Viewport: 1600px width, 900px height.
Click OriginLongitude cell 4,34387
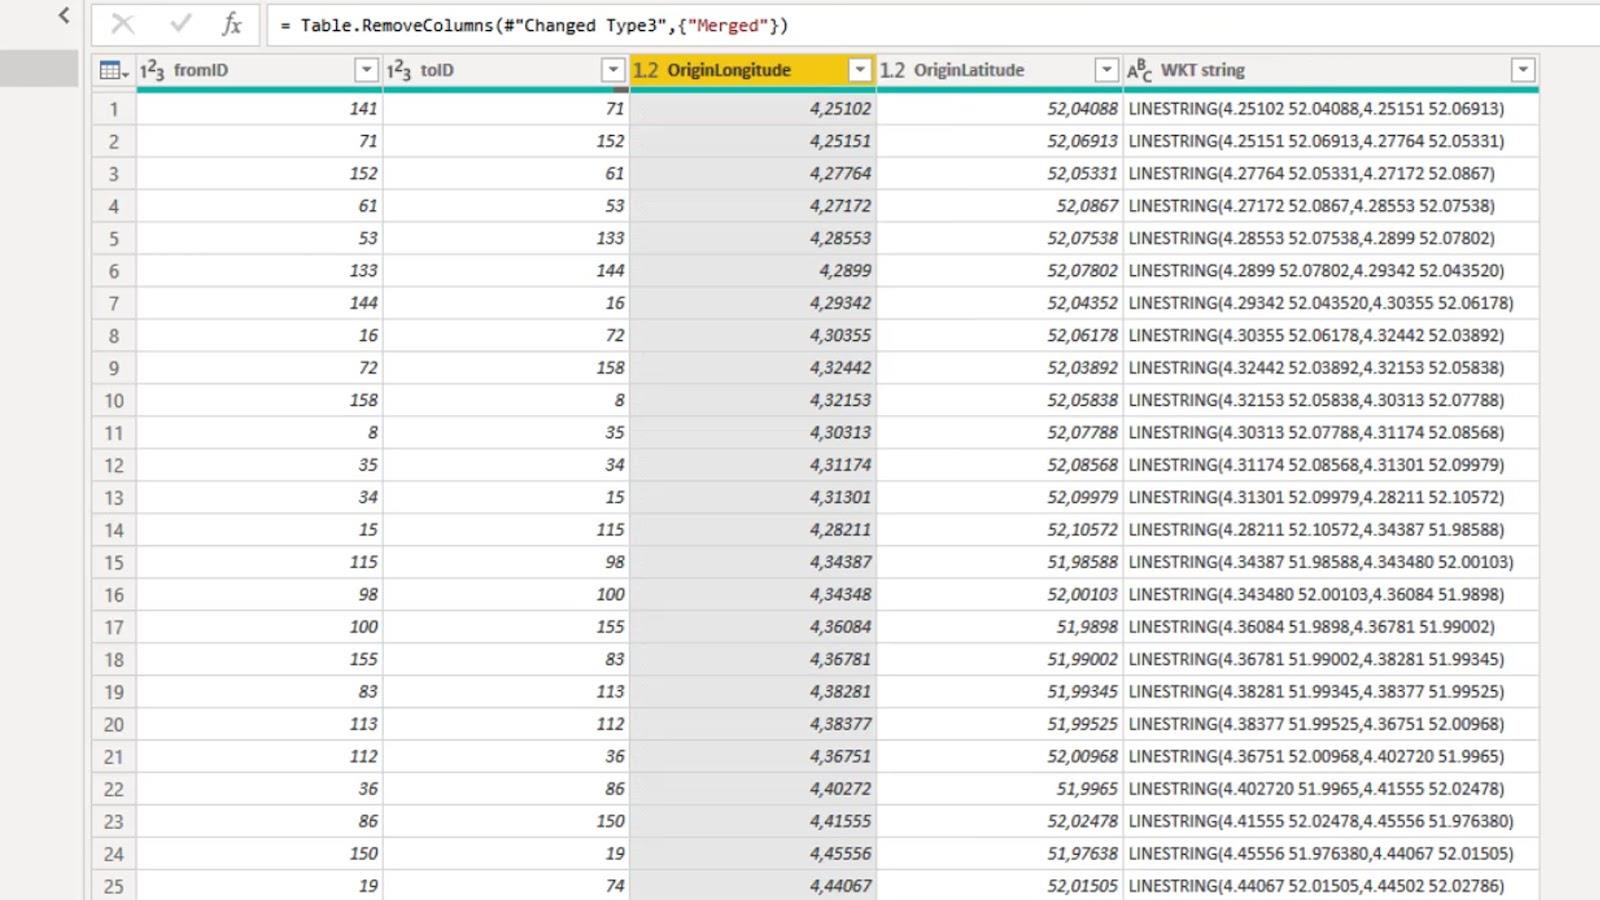tap(753, 562)
